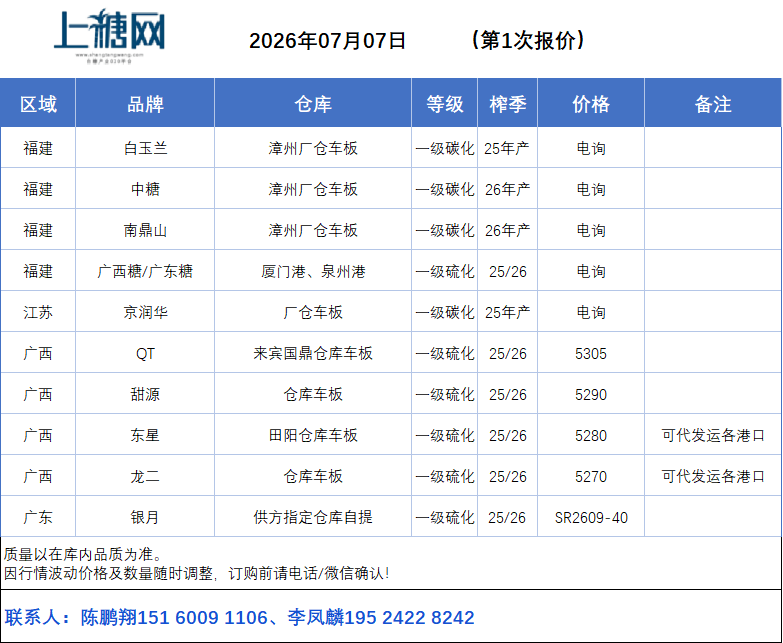Click the （第1次报价） label
Screen dimensions: 783x643
tap(527, 40)
